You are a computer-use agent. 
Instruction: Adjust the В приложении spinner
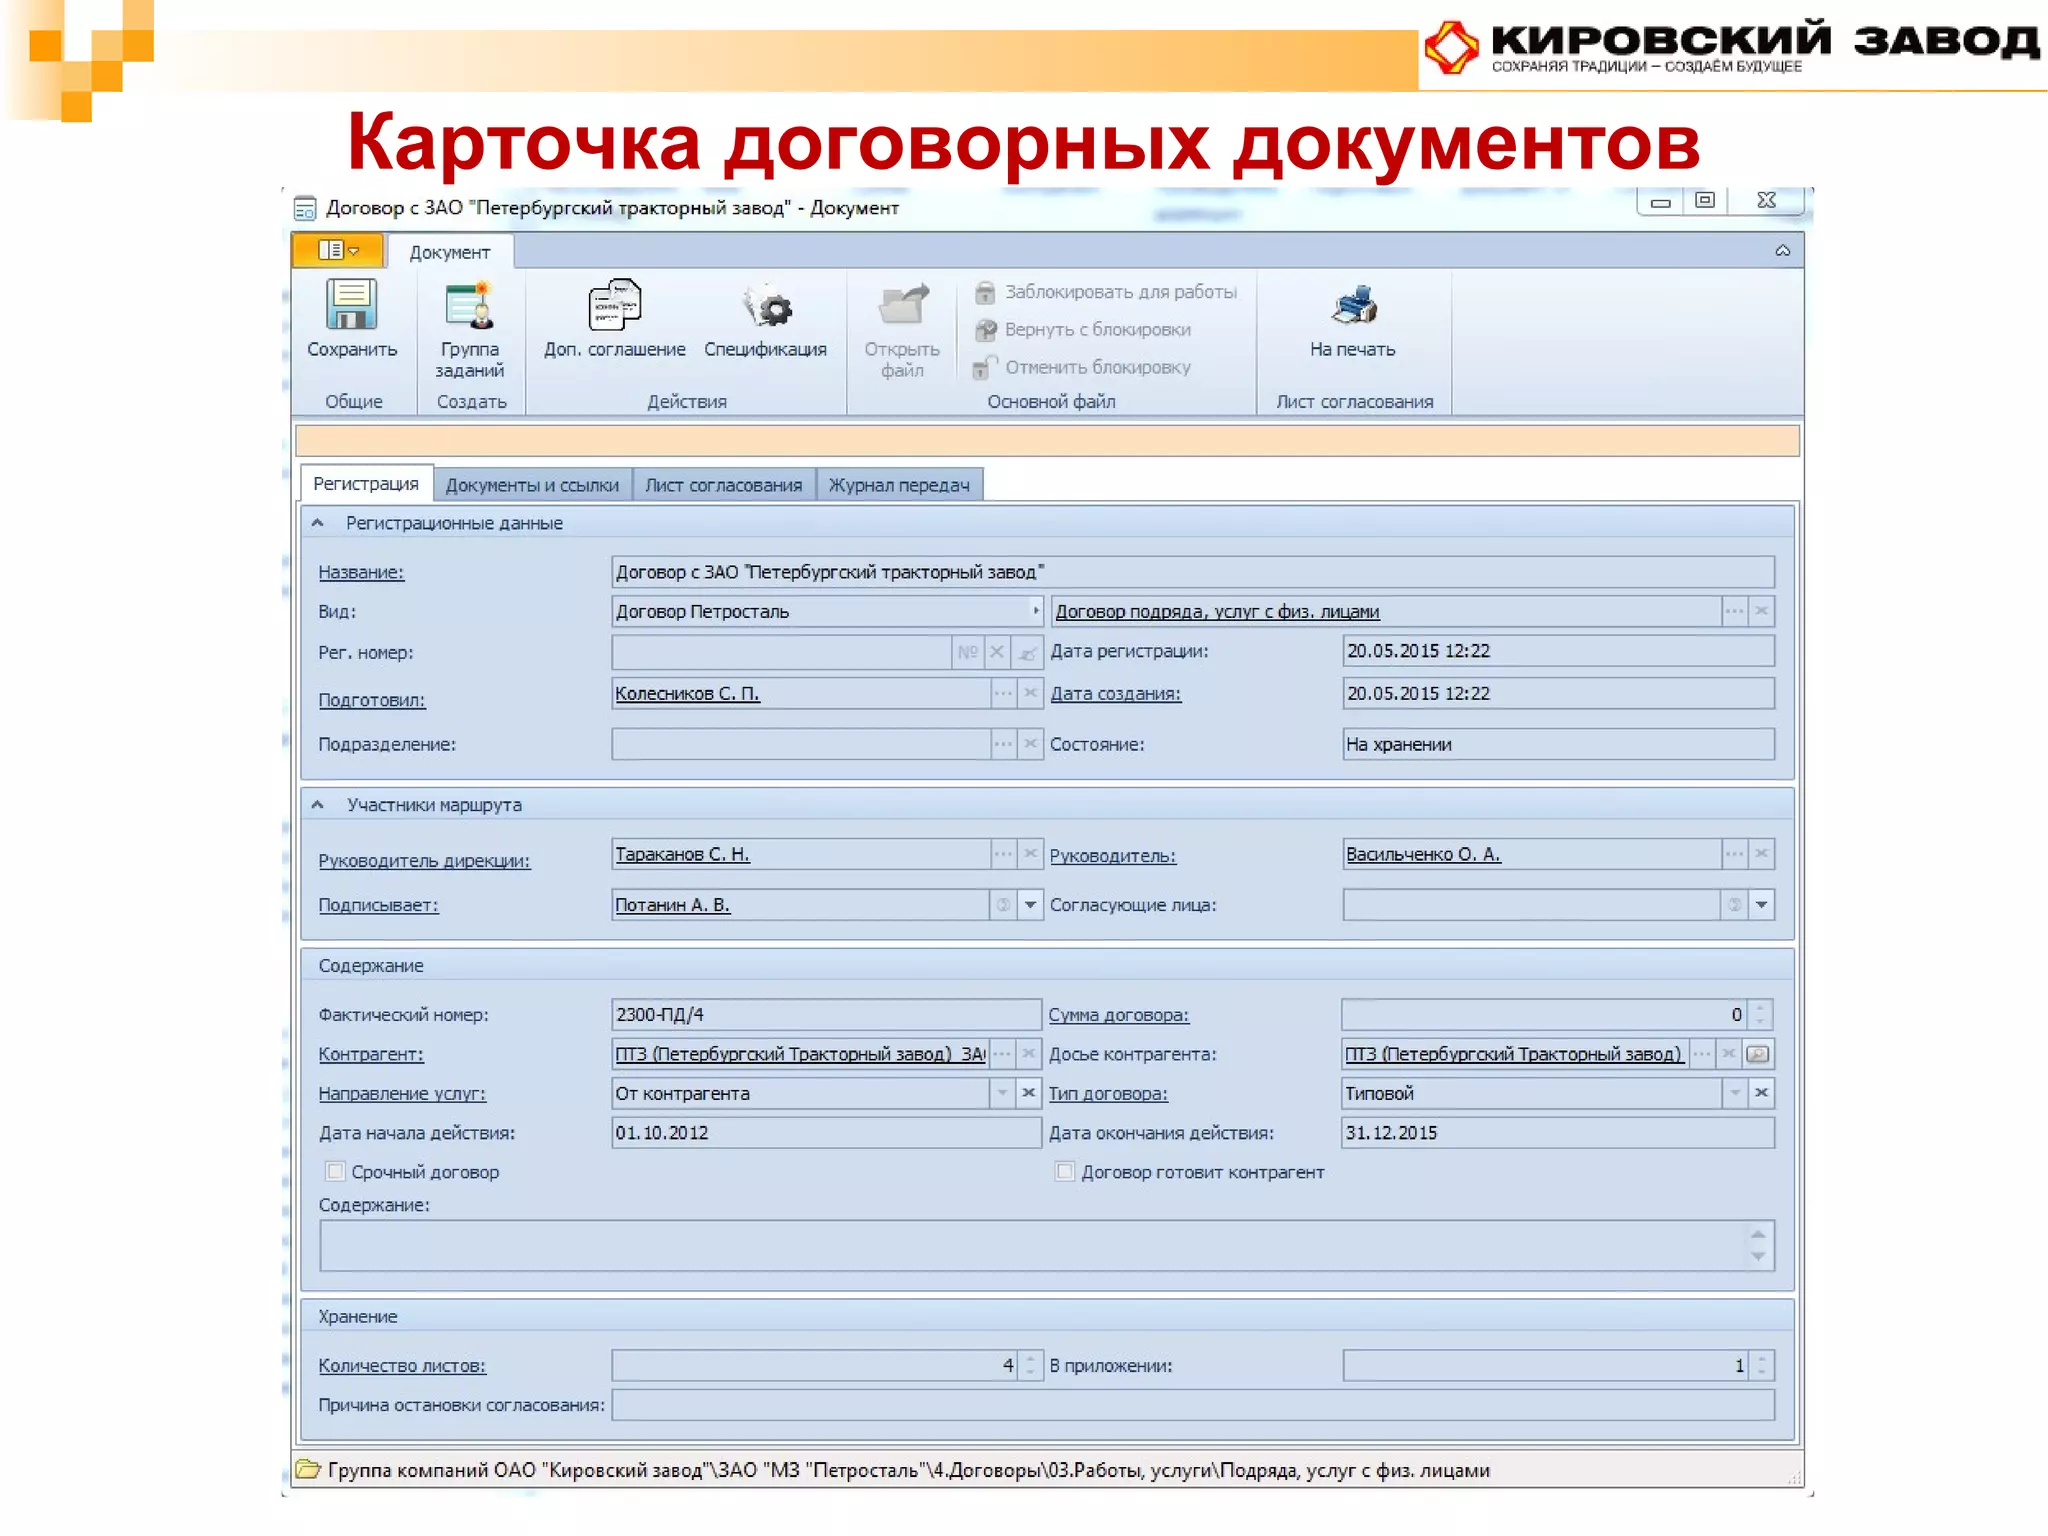(x=1760, y=1366)
